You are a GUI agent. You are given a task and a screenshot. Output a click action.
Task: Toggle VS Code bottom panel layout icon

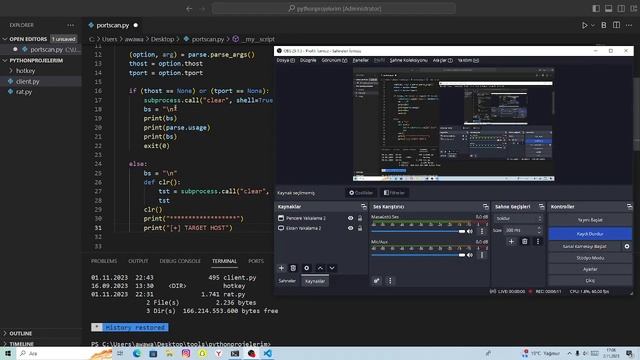609,9
